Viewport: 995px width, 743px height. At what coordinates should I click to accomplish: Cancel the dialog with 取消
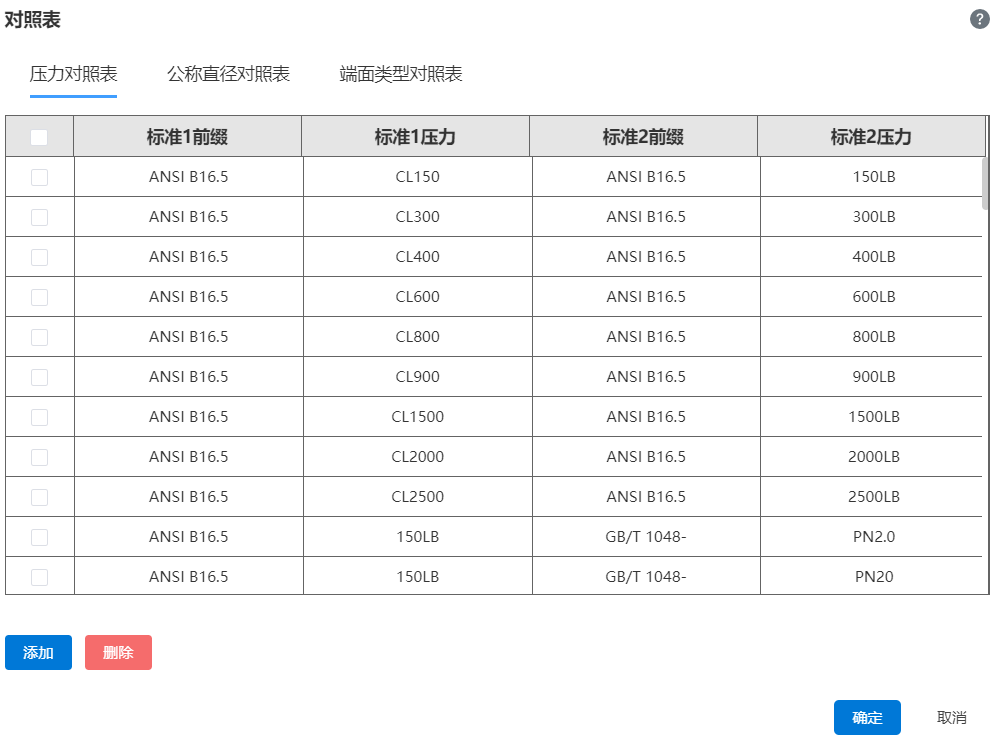pyautogui.click(x=951, y=717)
